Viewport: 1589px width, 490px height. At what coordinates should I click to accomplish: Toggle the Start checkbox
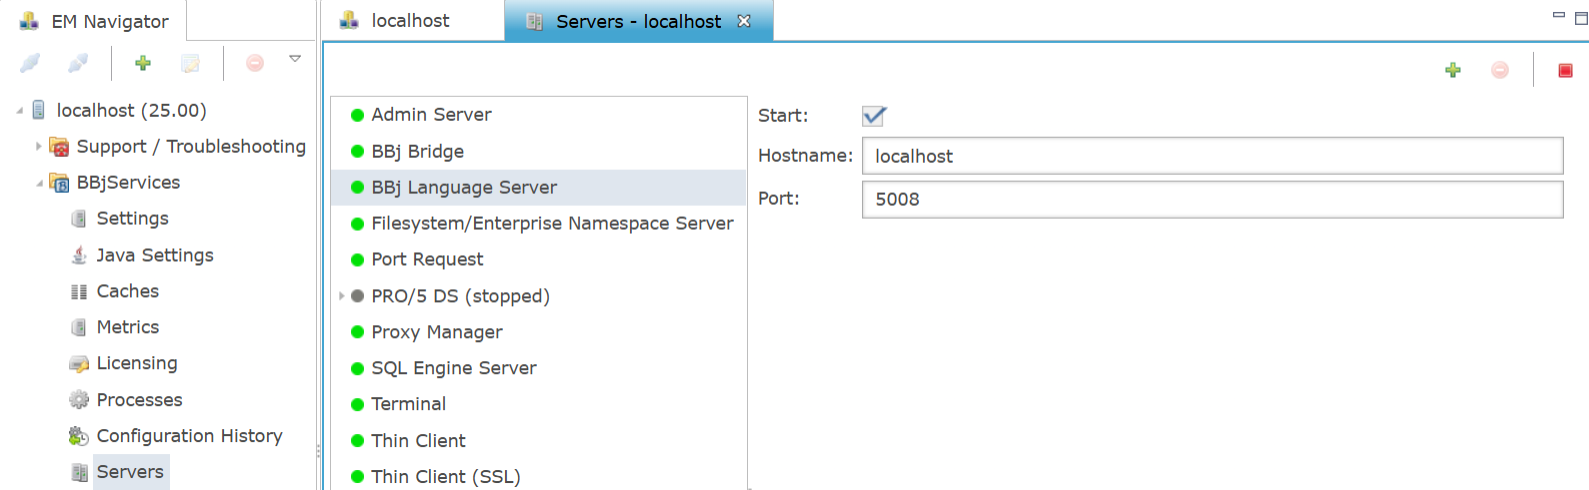click(874, 116)
